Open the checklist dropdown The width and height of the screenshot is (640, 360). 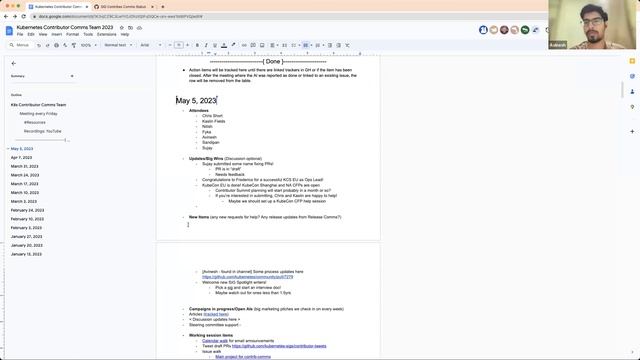pyautogui.click(x=296, y=45)
